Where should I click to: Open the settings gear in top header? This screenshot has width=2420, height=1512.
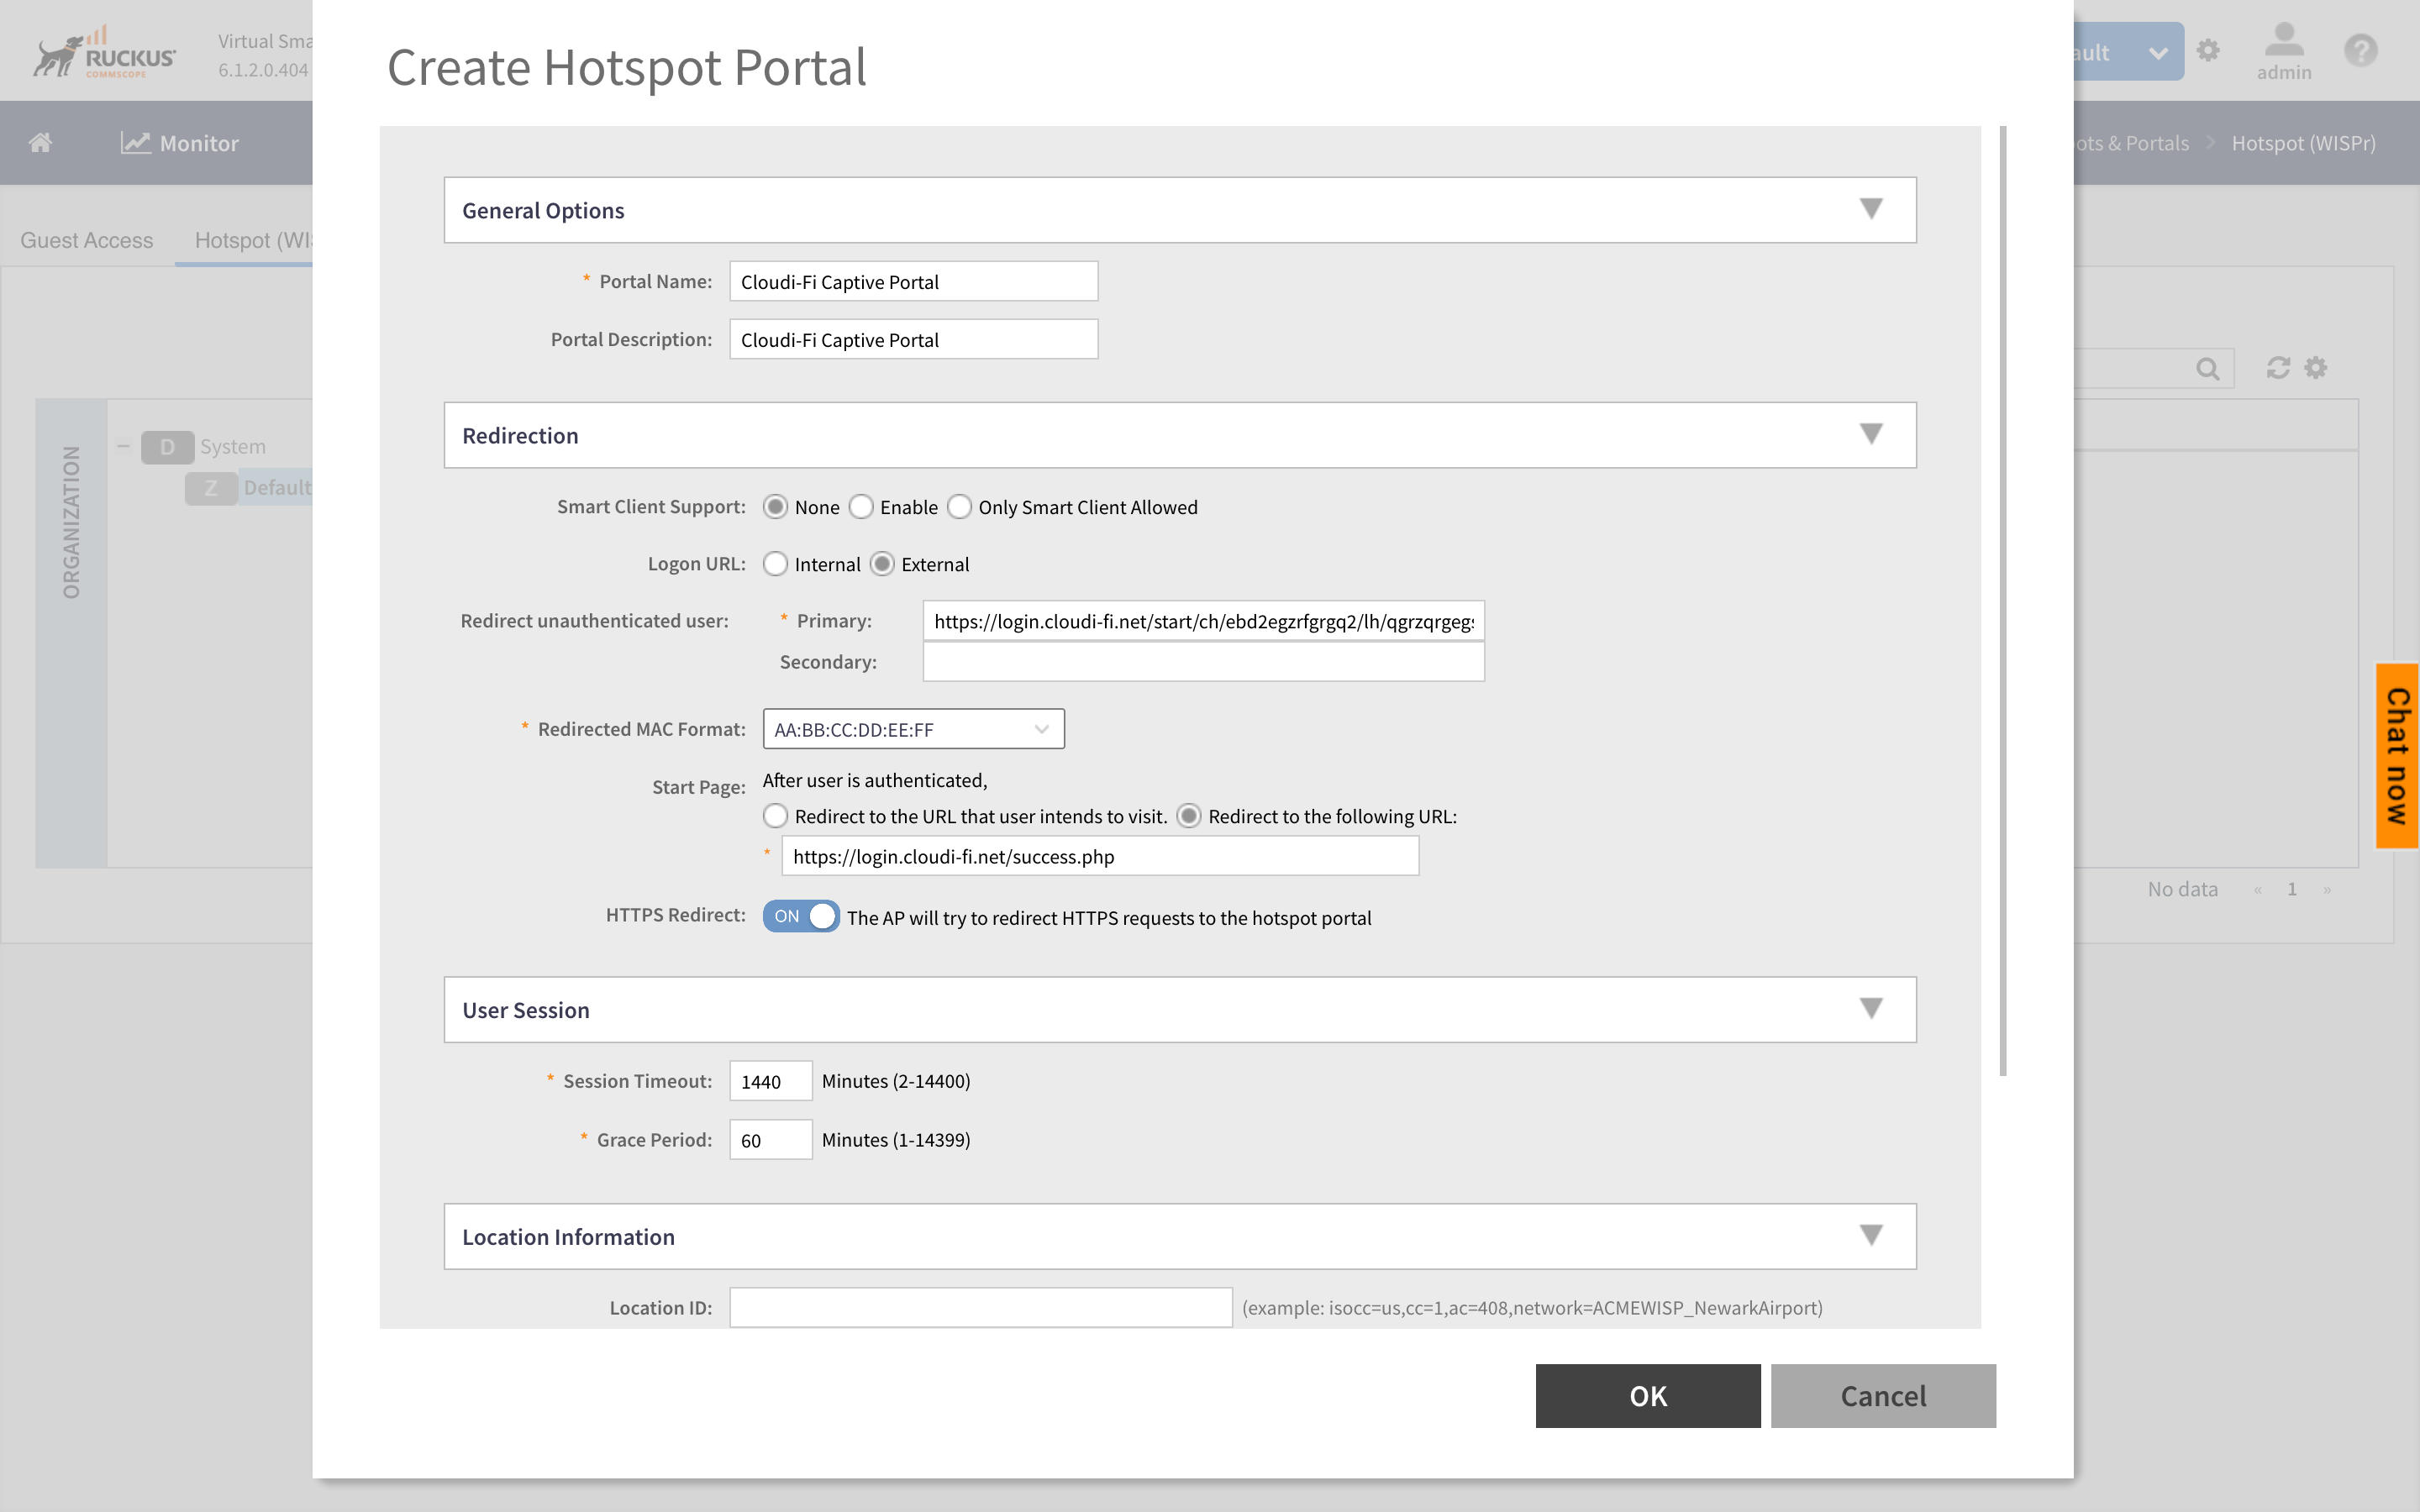pos(2208,50)
